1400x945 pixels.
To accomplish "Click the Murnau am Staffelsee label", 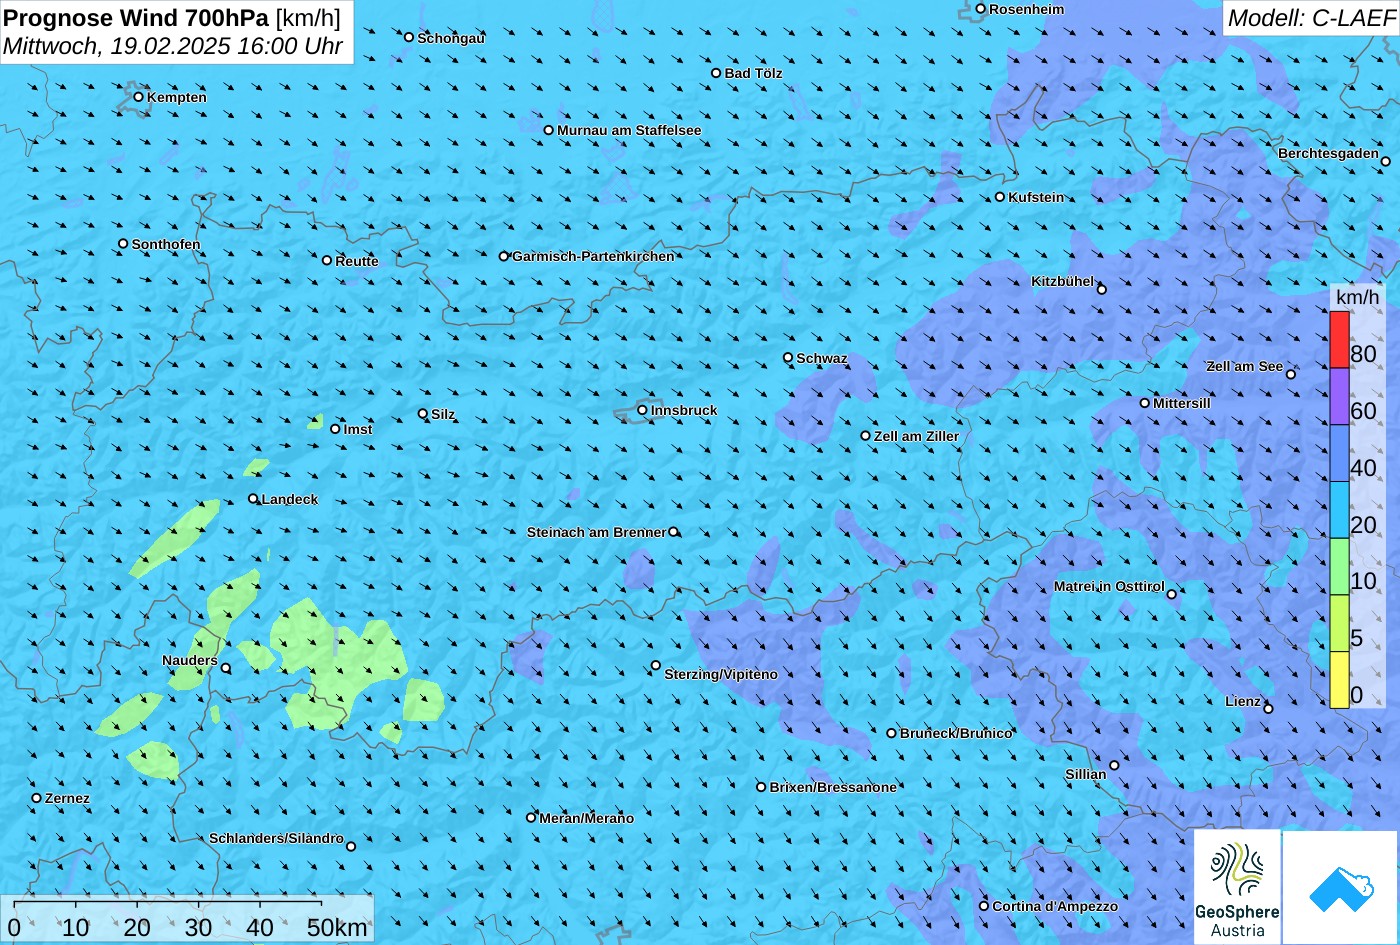I will click(x=629, y=130).
